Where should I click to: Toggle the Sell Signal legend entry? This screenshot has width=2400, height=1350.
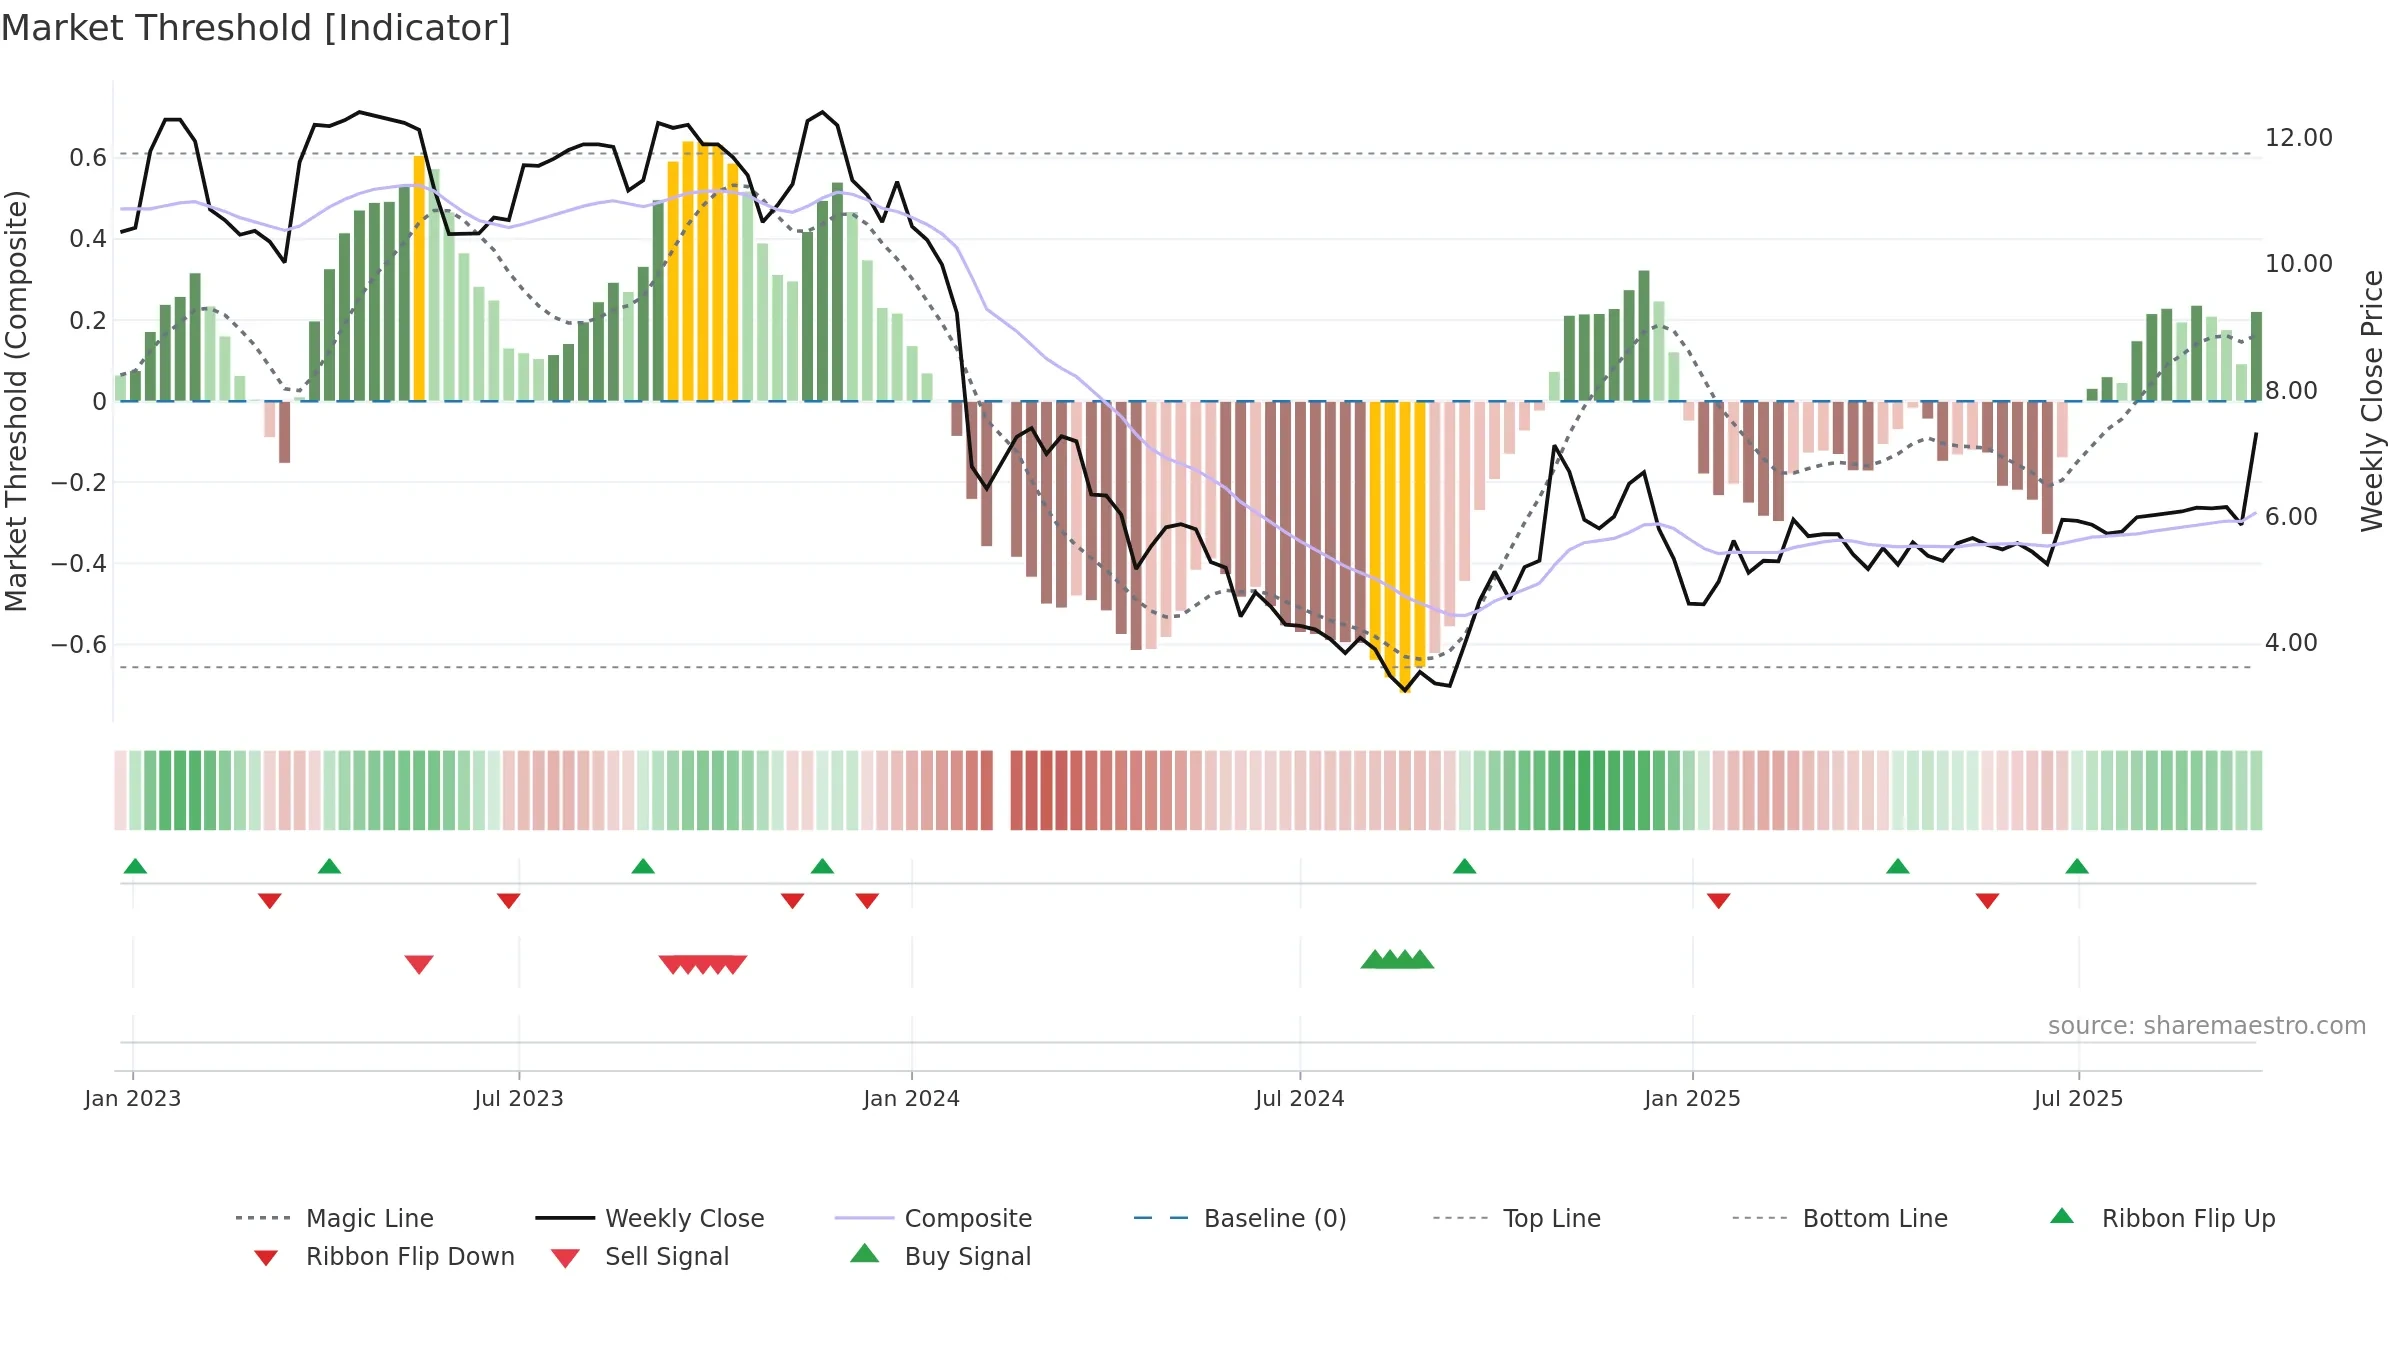(x=640, y=1256)
